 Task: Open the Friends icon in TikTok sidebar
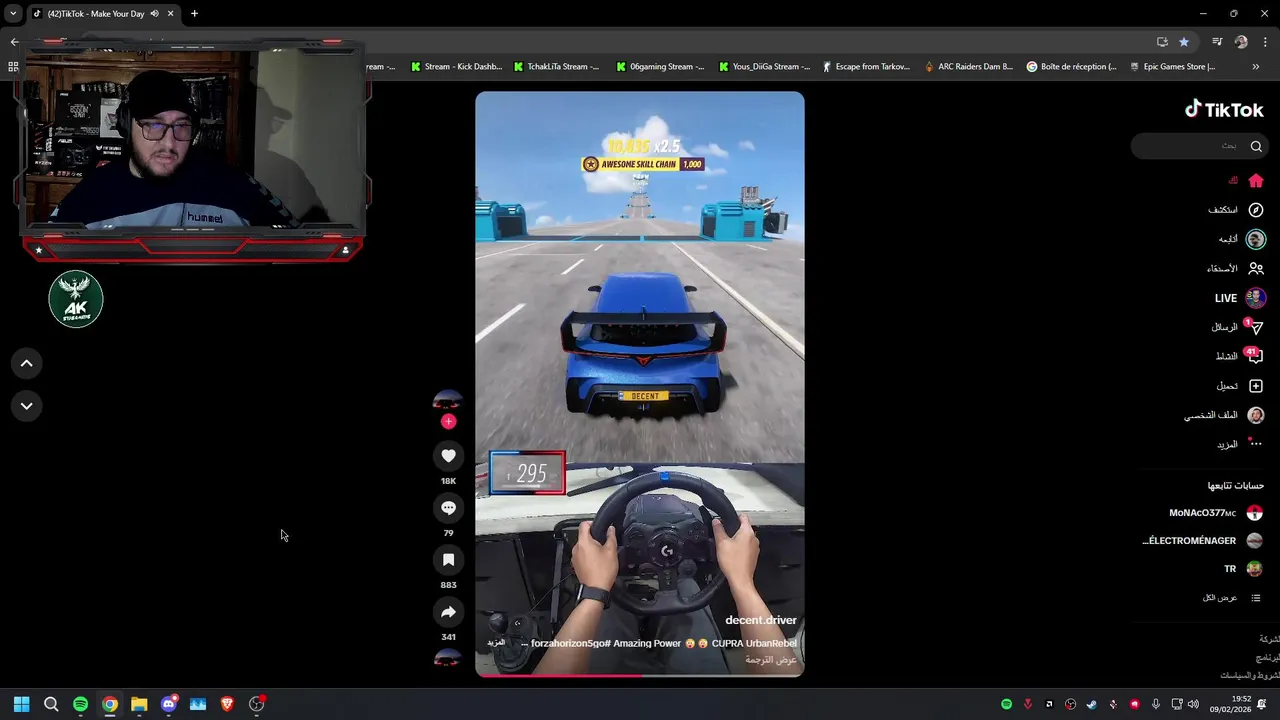[x=1256, y=268]
